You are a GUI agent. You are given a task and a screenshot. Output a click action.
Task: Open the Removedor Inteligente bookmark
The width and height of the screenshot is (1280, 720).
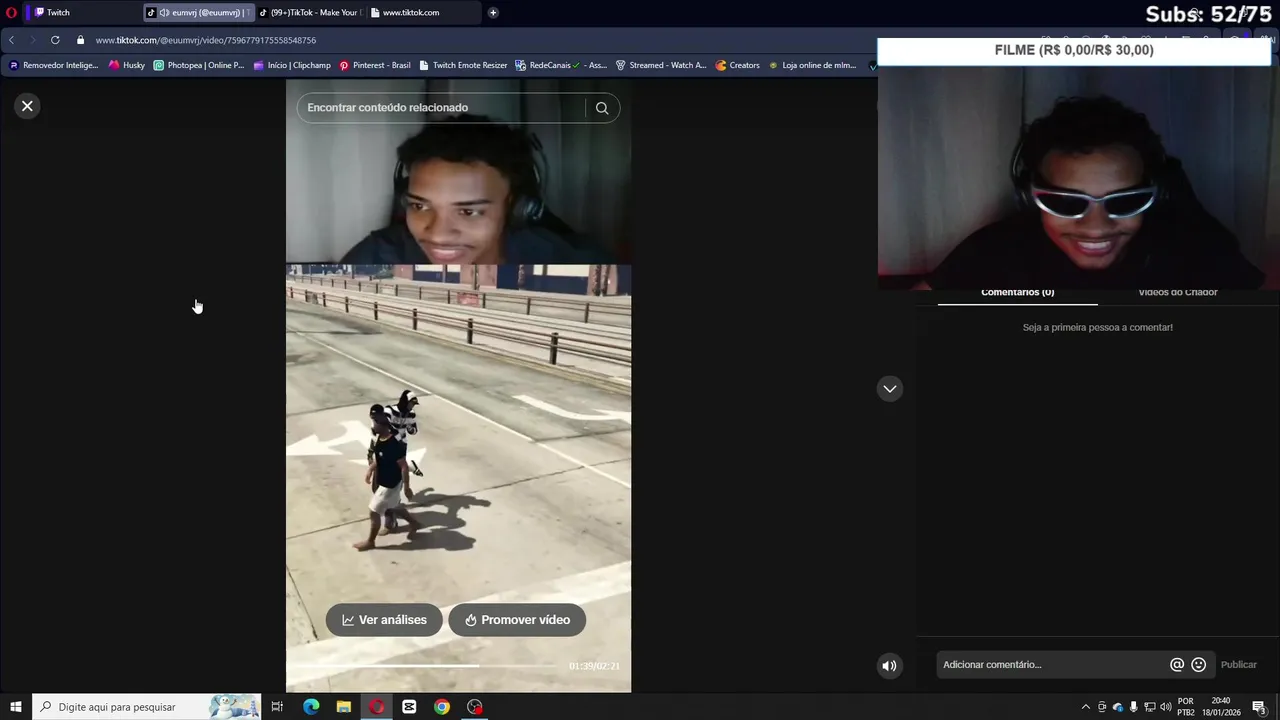[54, 65]
